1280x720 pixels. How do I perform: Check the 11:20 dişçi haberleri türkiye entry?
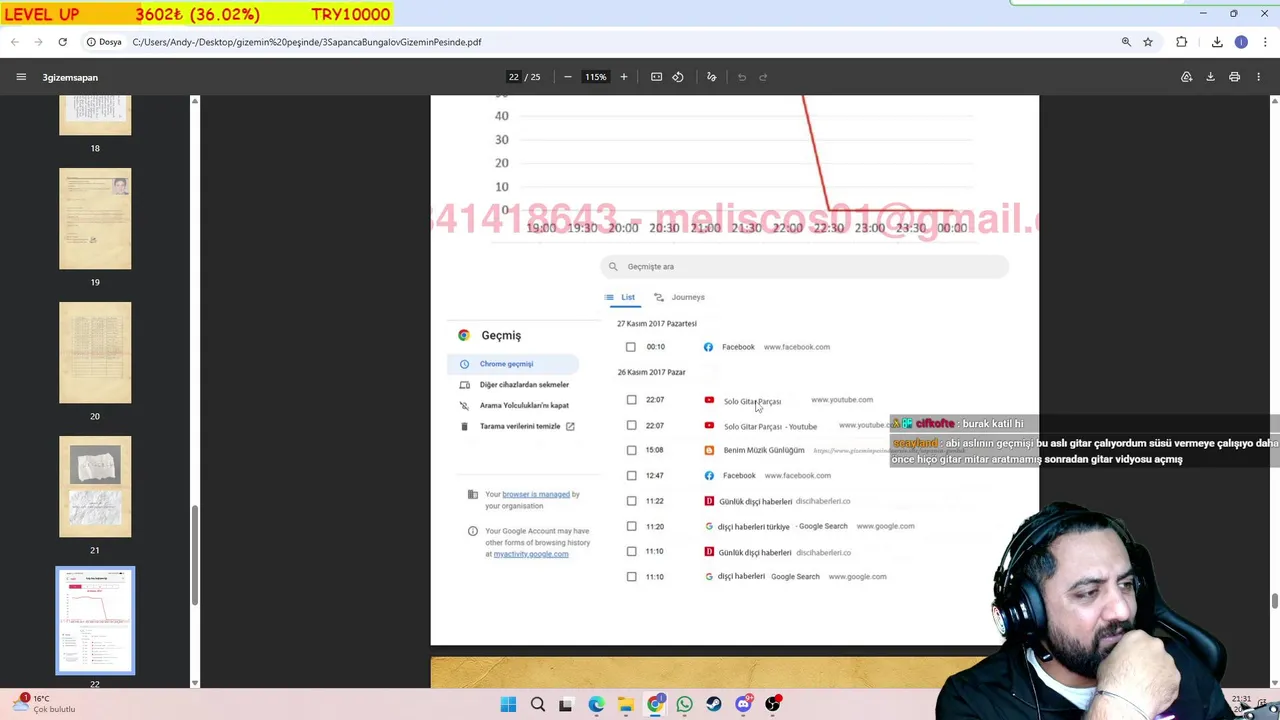tap(631, 526)
